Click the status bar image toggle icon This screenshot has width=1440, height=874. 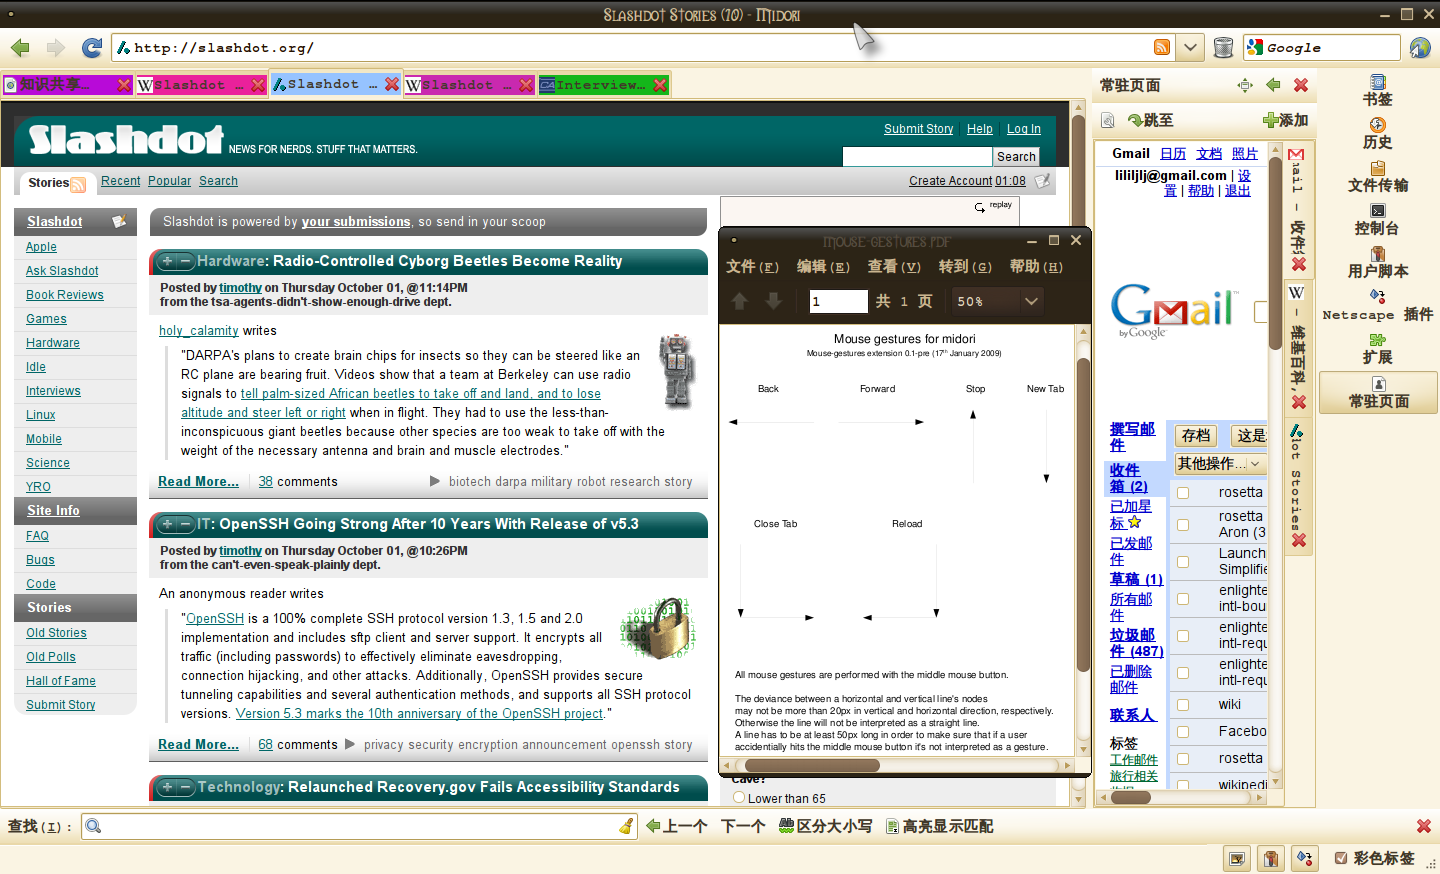click(1237, 858)
